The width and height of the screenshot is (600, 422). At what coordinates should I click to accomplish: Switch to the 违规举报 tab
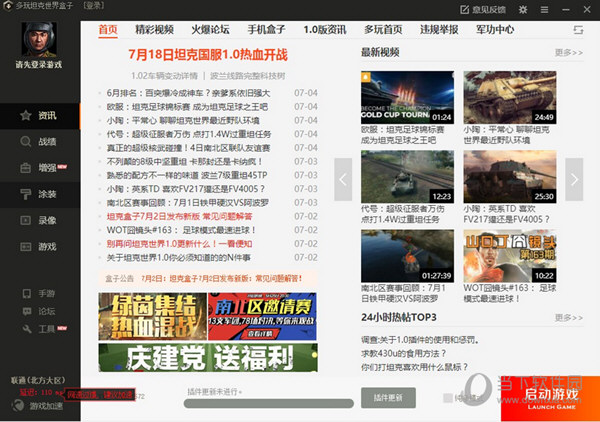coord(439,29)
